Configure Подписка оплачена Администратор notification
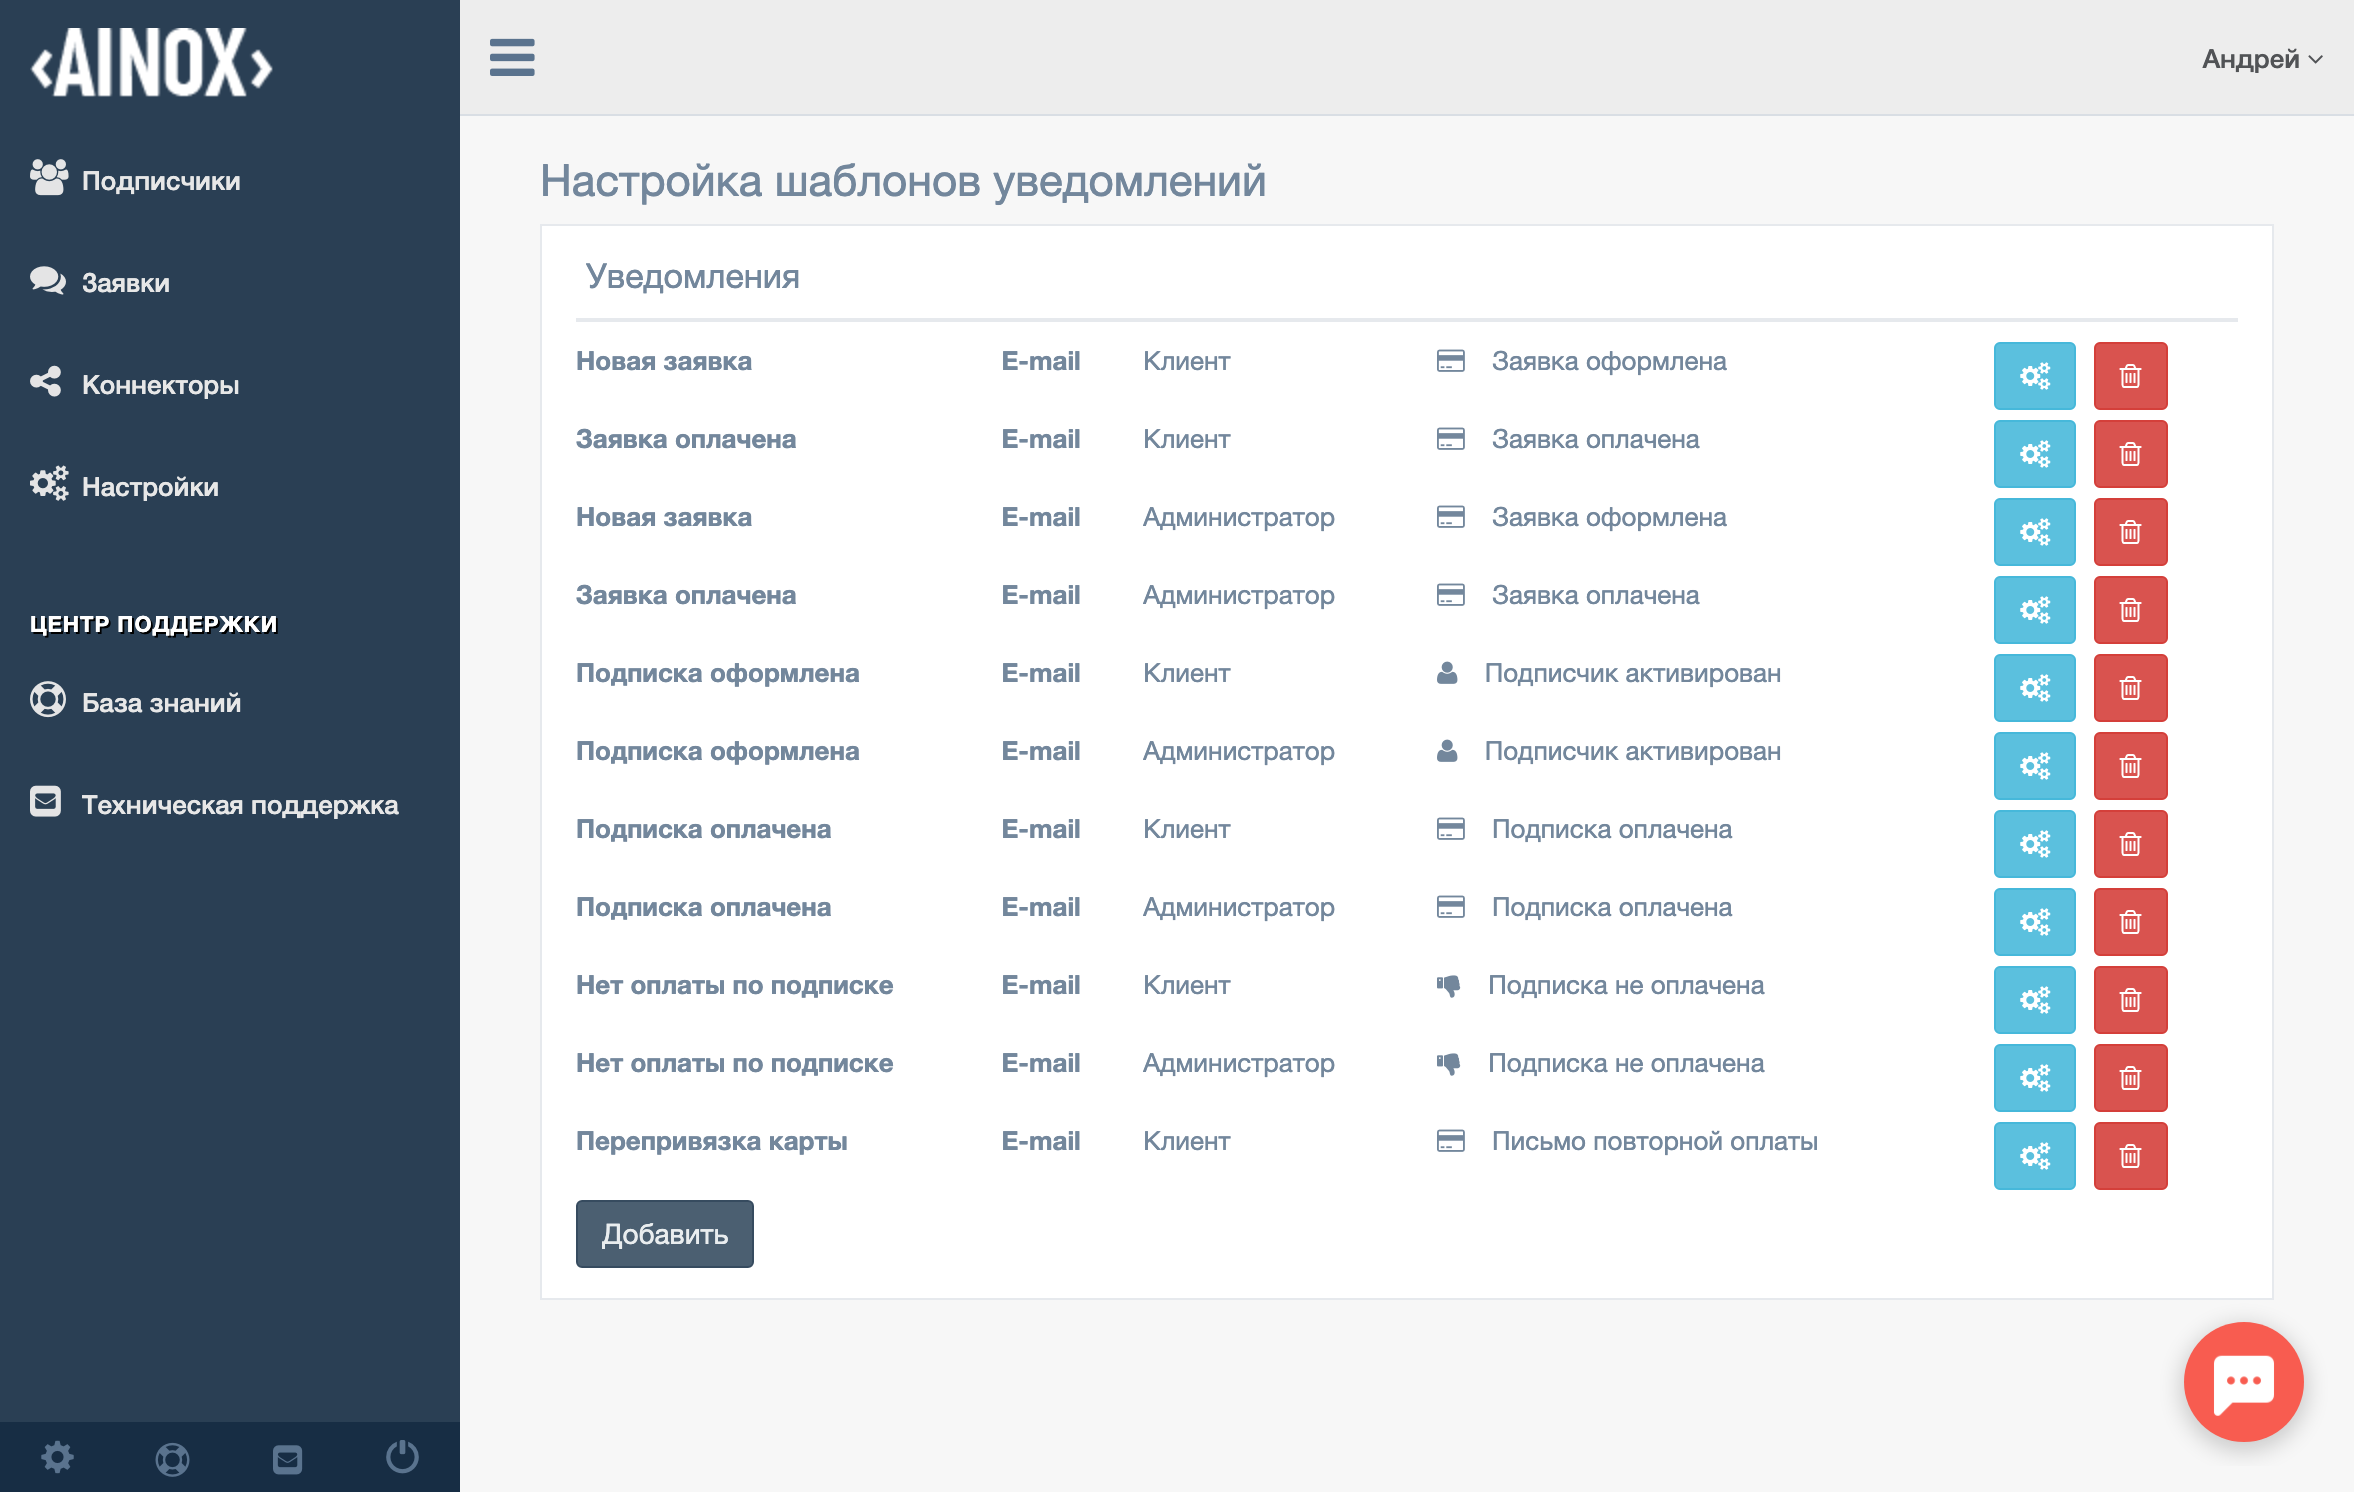 [x=2034, y=922]
